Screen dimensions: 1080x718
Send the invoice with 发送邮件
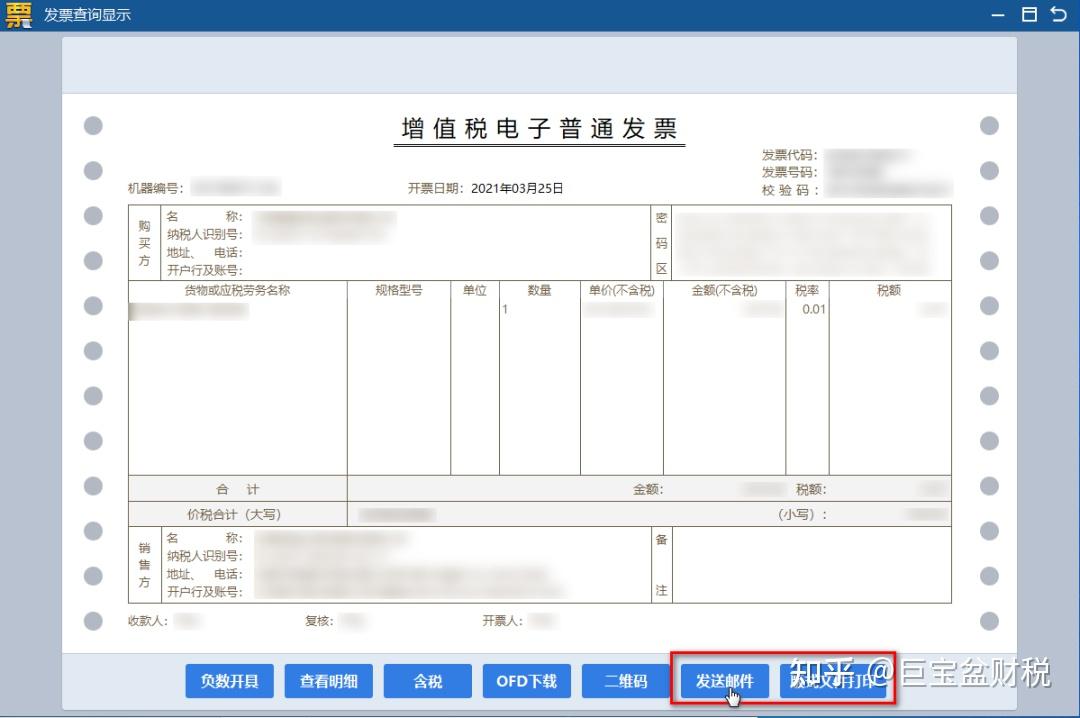(725, 681)
